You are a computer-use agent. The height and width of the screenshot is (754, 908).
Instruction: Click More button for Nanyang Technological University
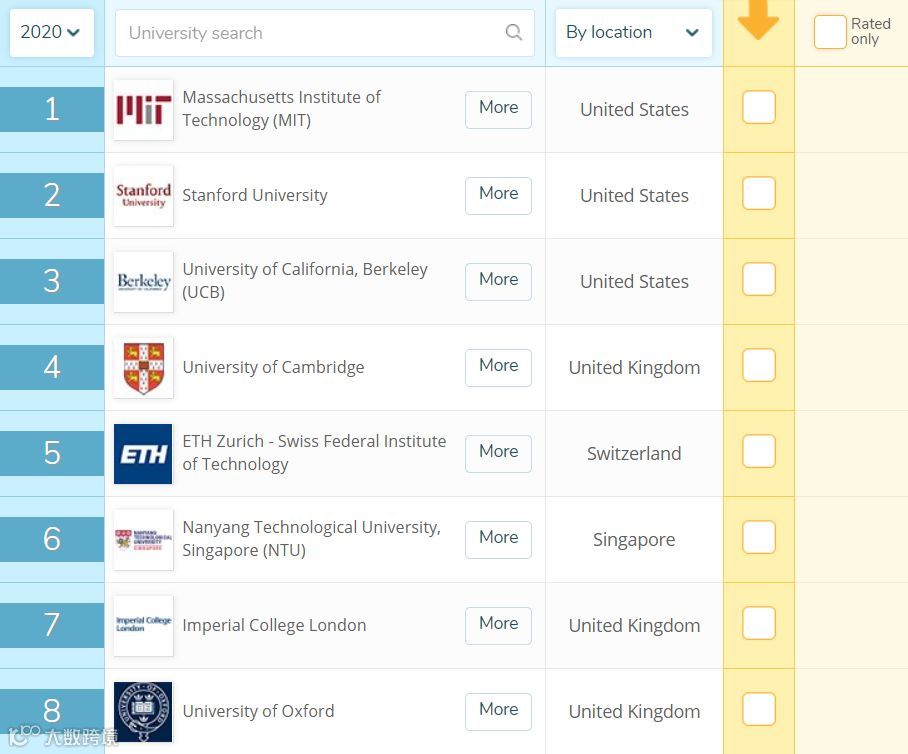click(x=498, y=539)
